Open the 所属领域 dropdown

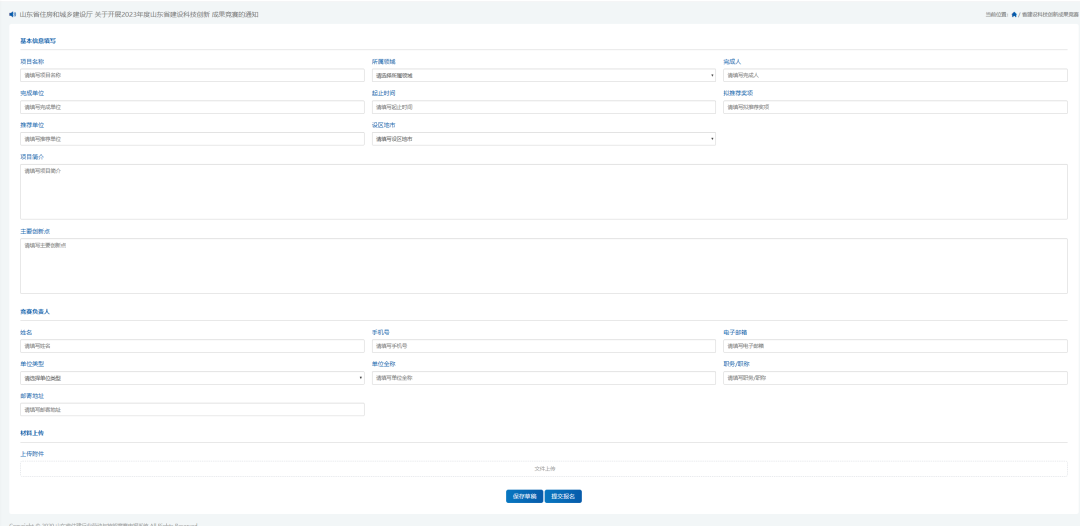tap(544, 75)
